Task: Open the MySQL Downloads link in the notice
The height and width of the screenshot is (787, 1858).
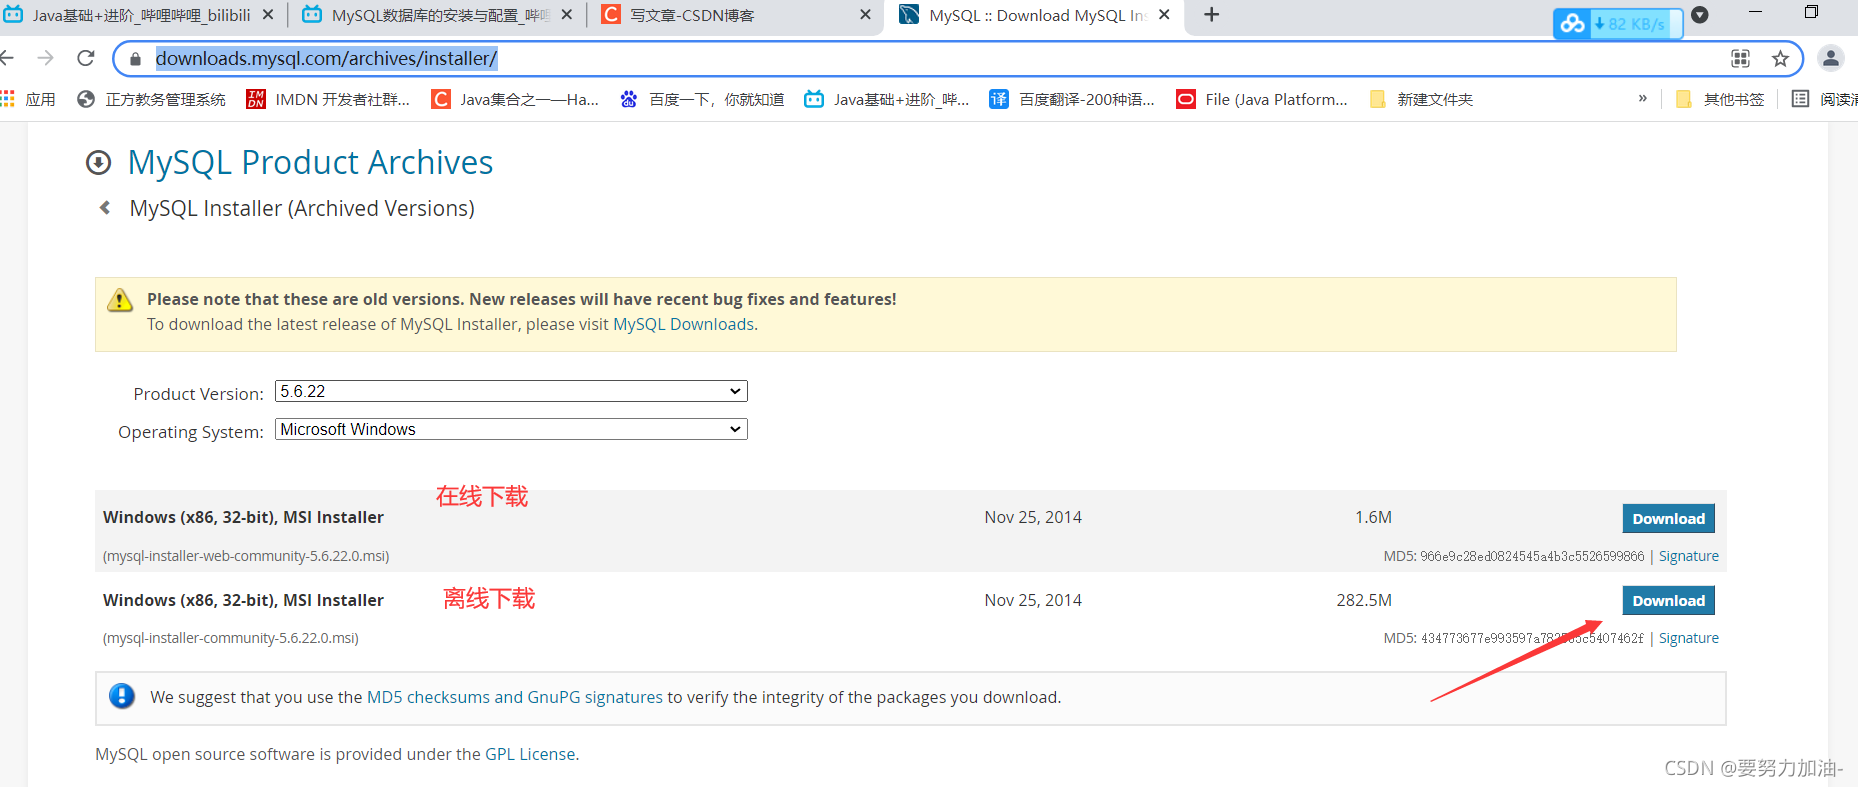Action: pos(683,324)
